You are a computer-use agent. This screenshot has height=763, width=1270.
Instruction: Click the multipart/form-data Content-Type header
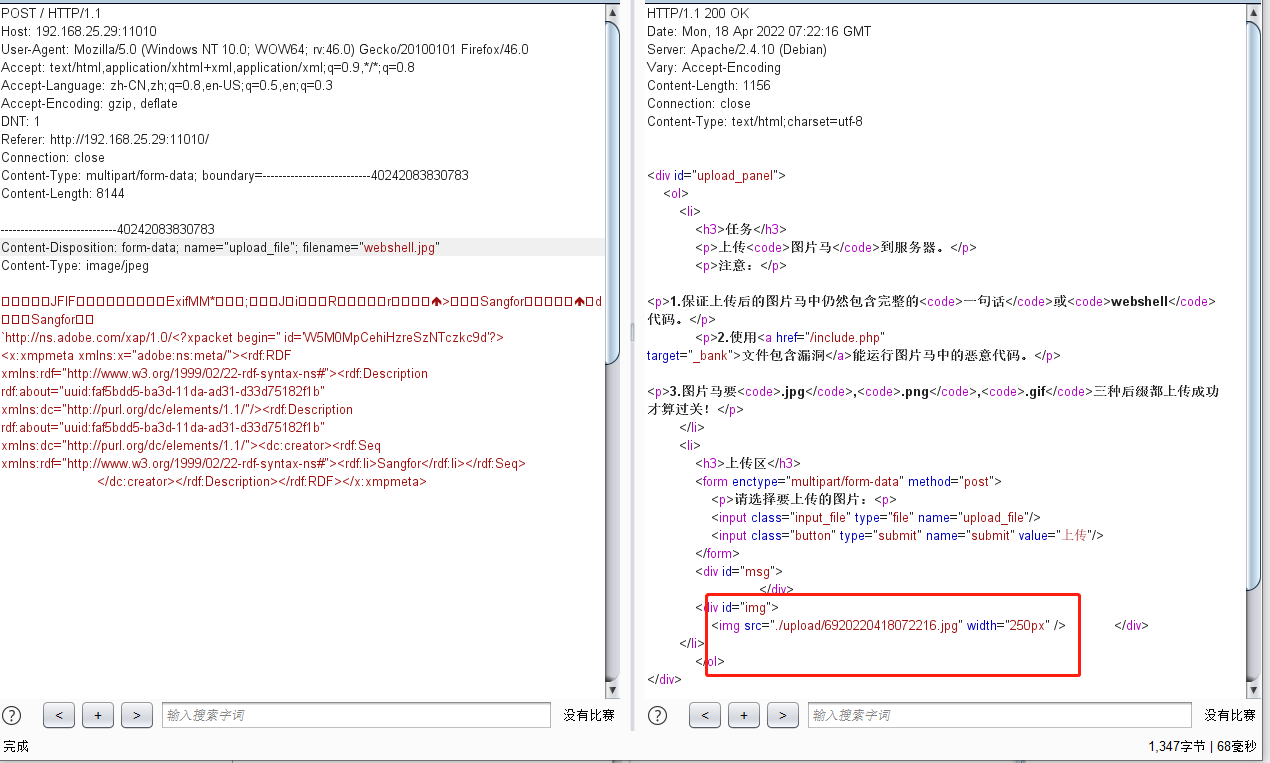coord(235,175)
